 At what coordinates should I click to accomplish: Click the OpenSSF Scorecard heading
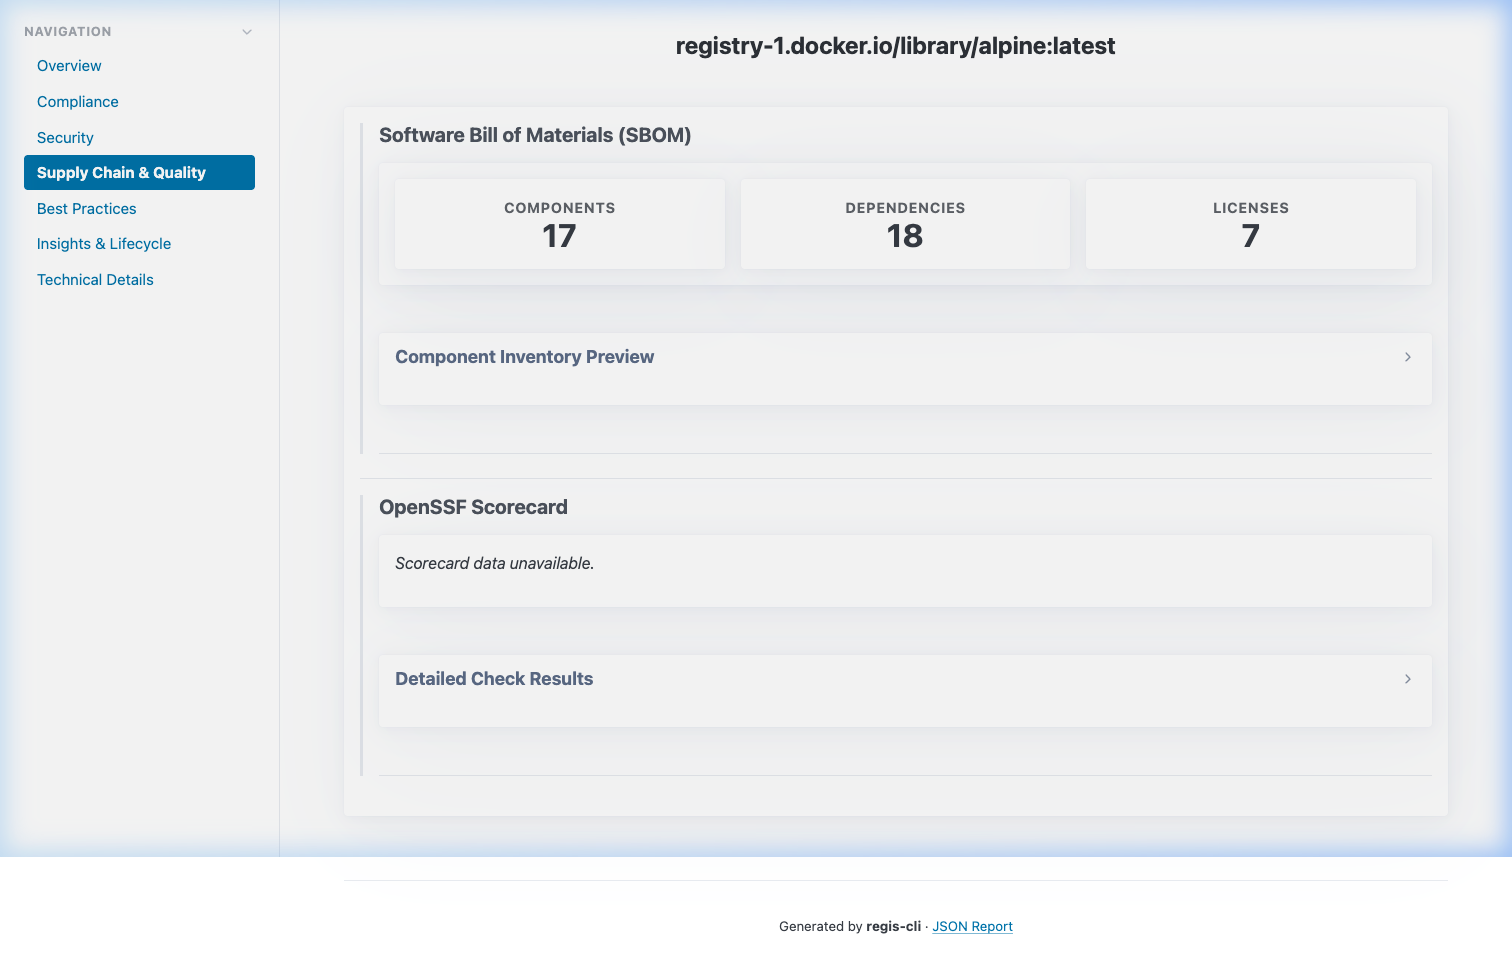(x=473, y=507)
